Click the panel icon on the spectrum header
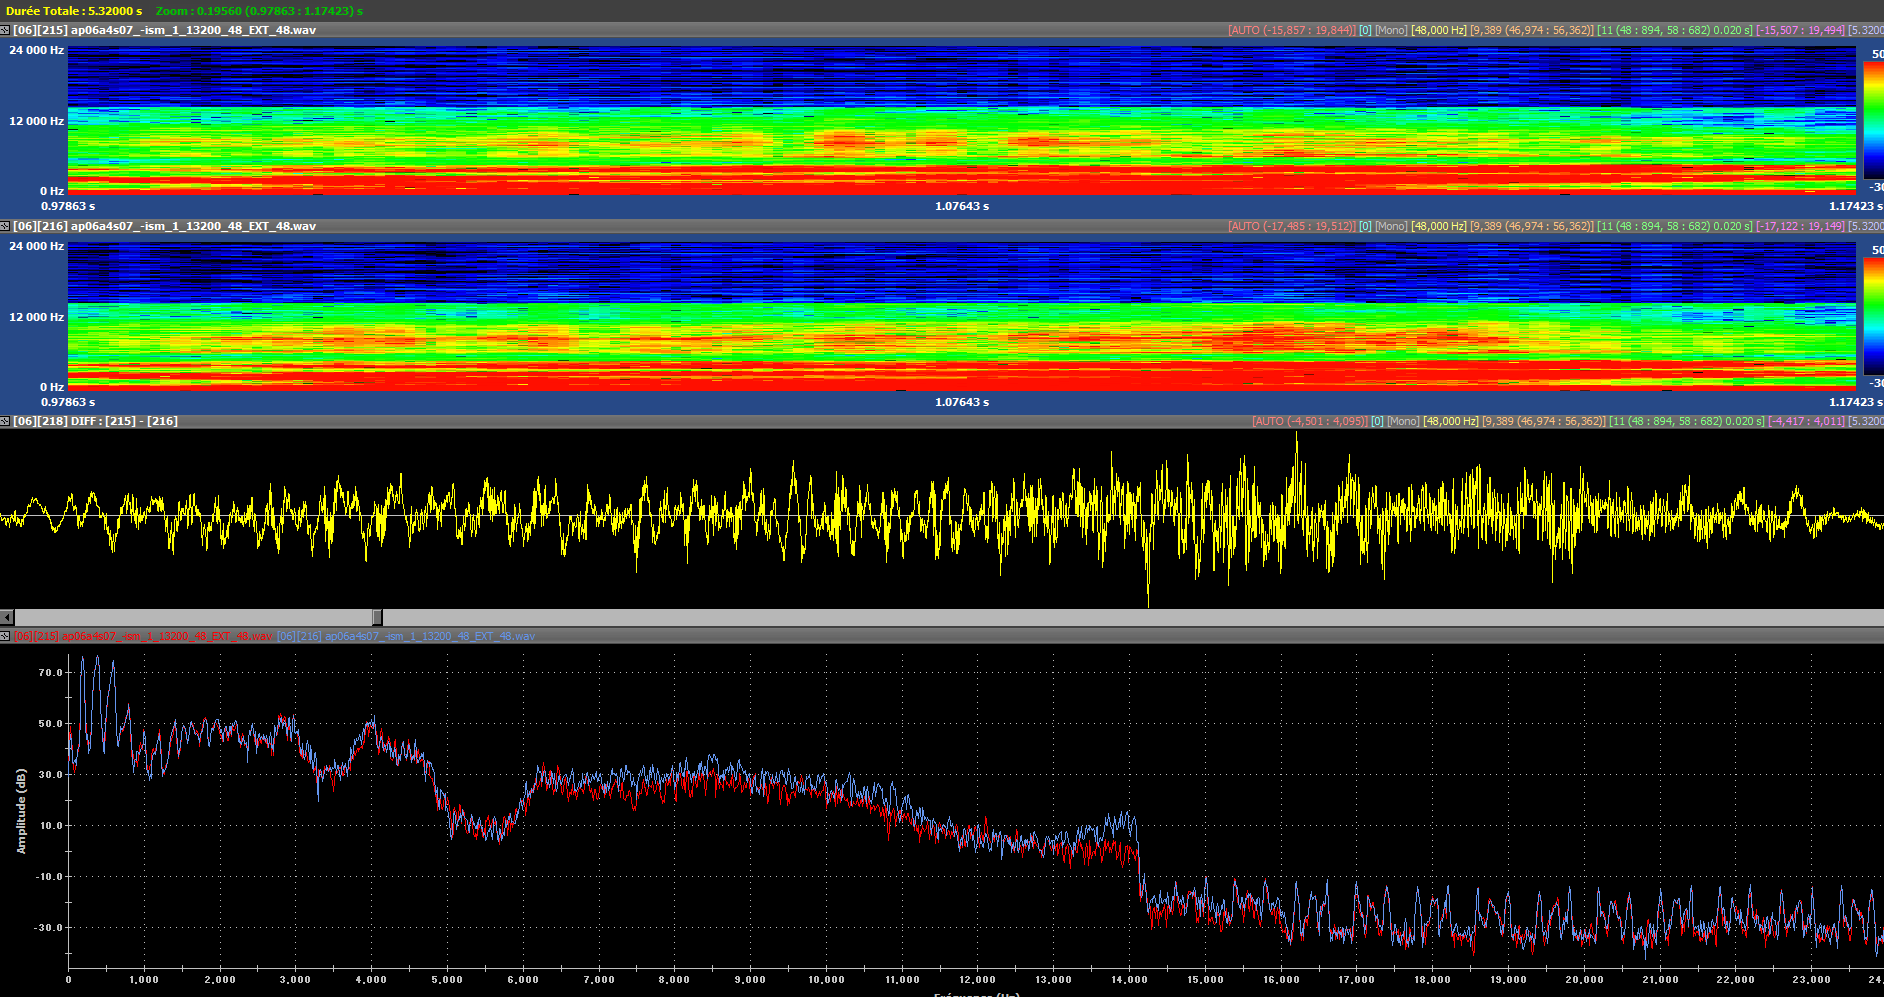This screenshot has height=997, width=1884. pos(5,636)
